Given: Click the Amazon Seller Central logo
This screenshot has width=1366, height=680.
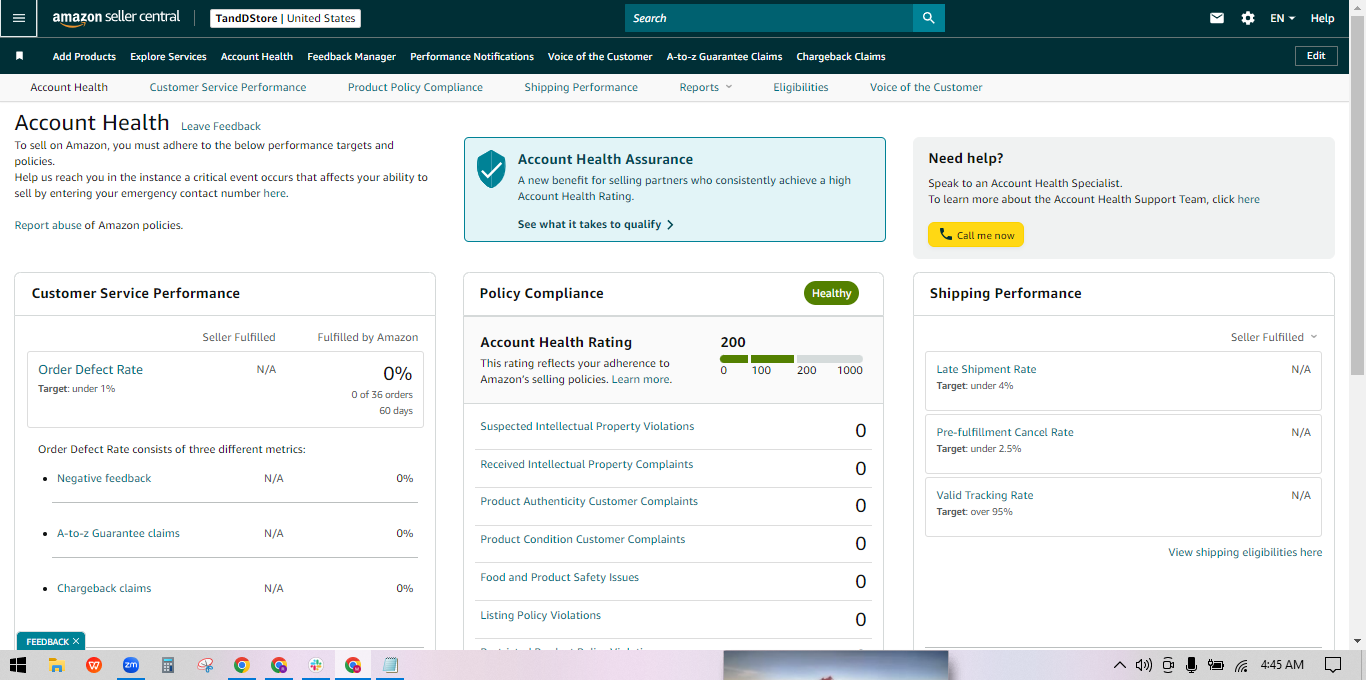Looking at the screenshot, I should tap(116, 18).
